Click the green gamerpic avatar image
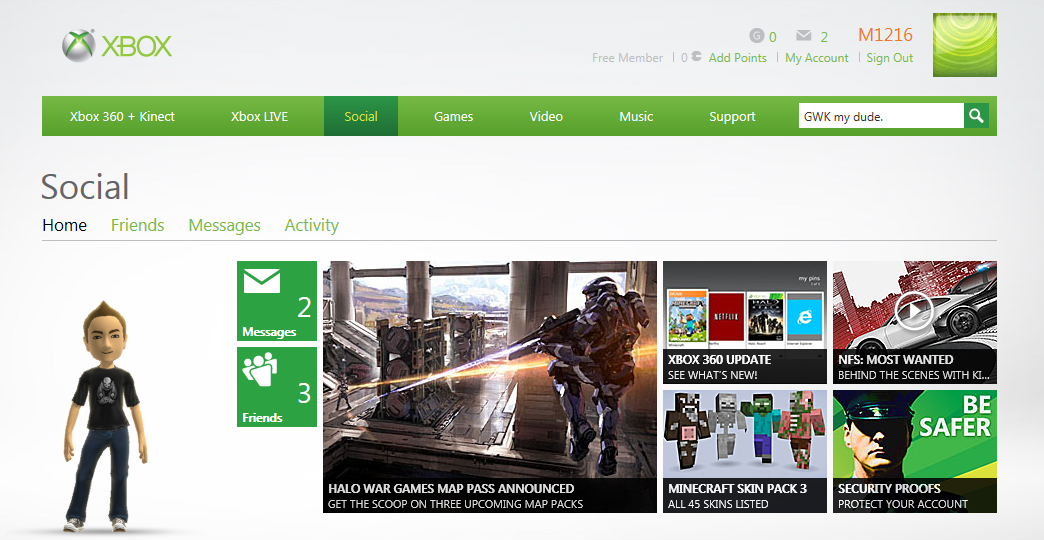The height and width of the screenshot is (540, 1044). [x=965, y=45]
